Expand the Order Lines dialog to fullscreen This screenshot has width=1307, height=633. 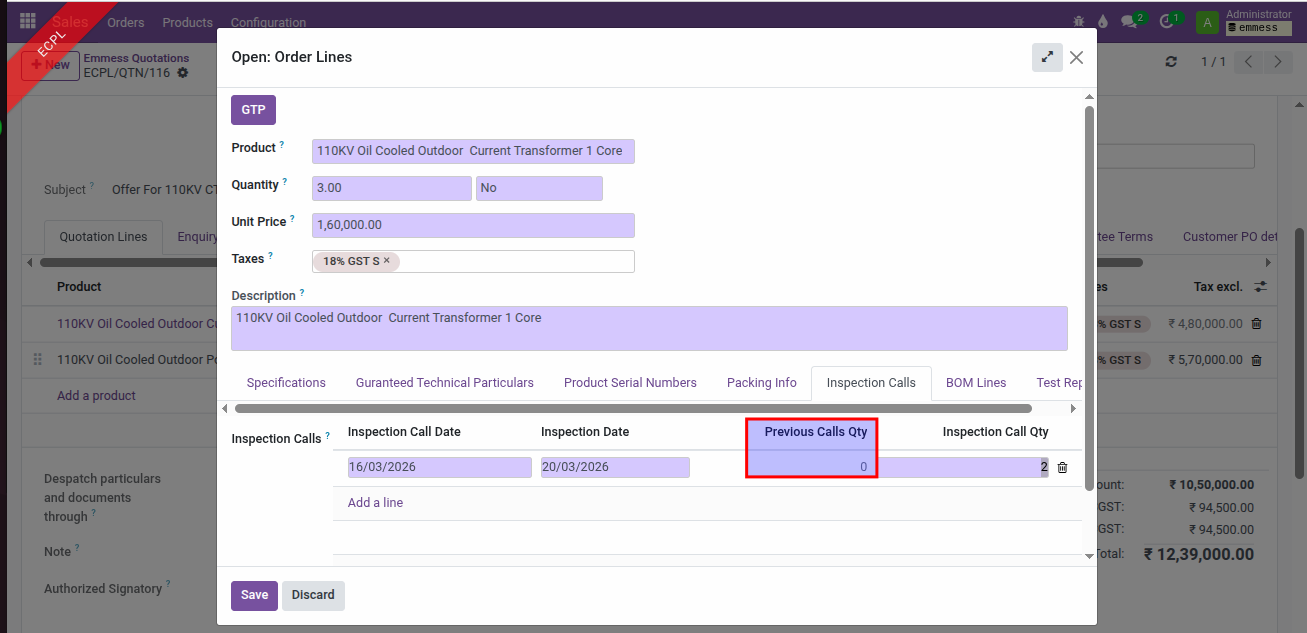(1046, 57)
